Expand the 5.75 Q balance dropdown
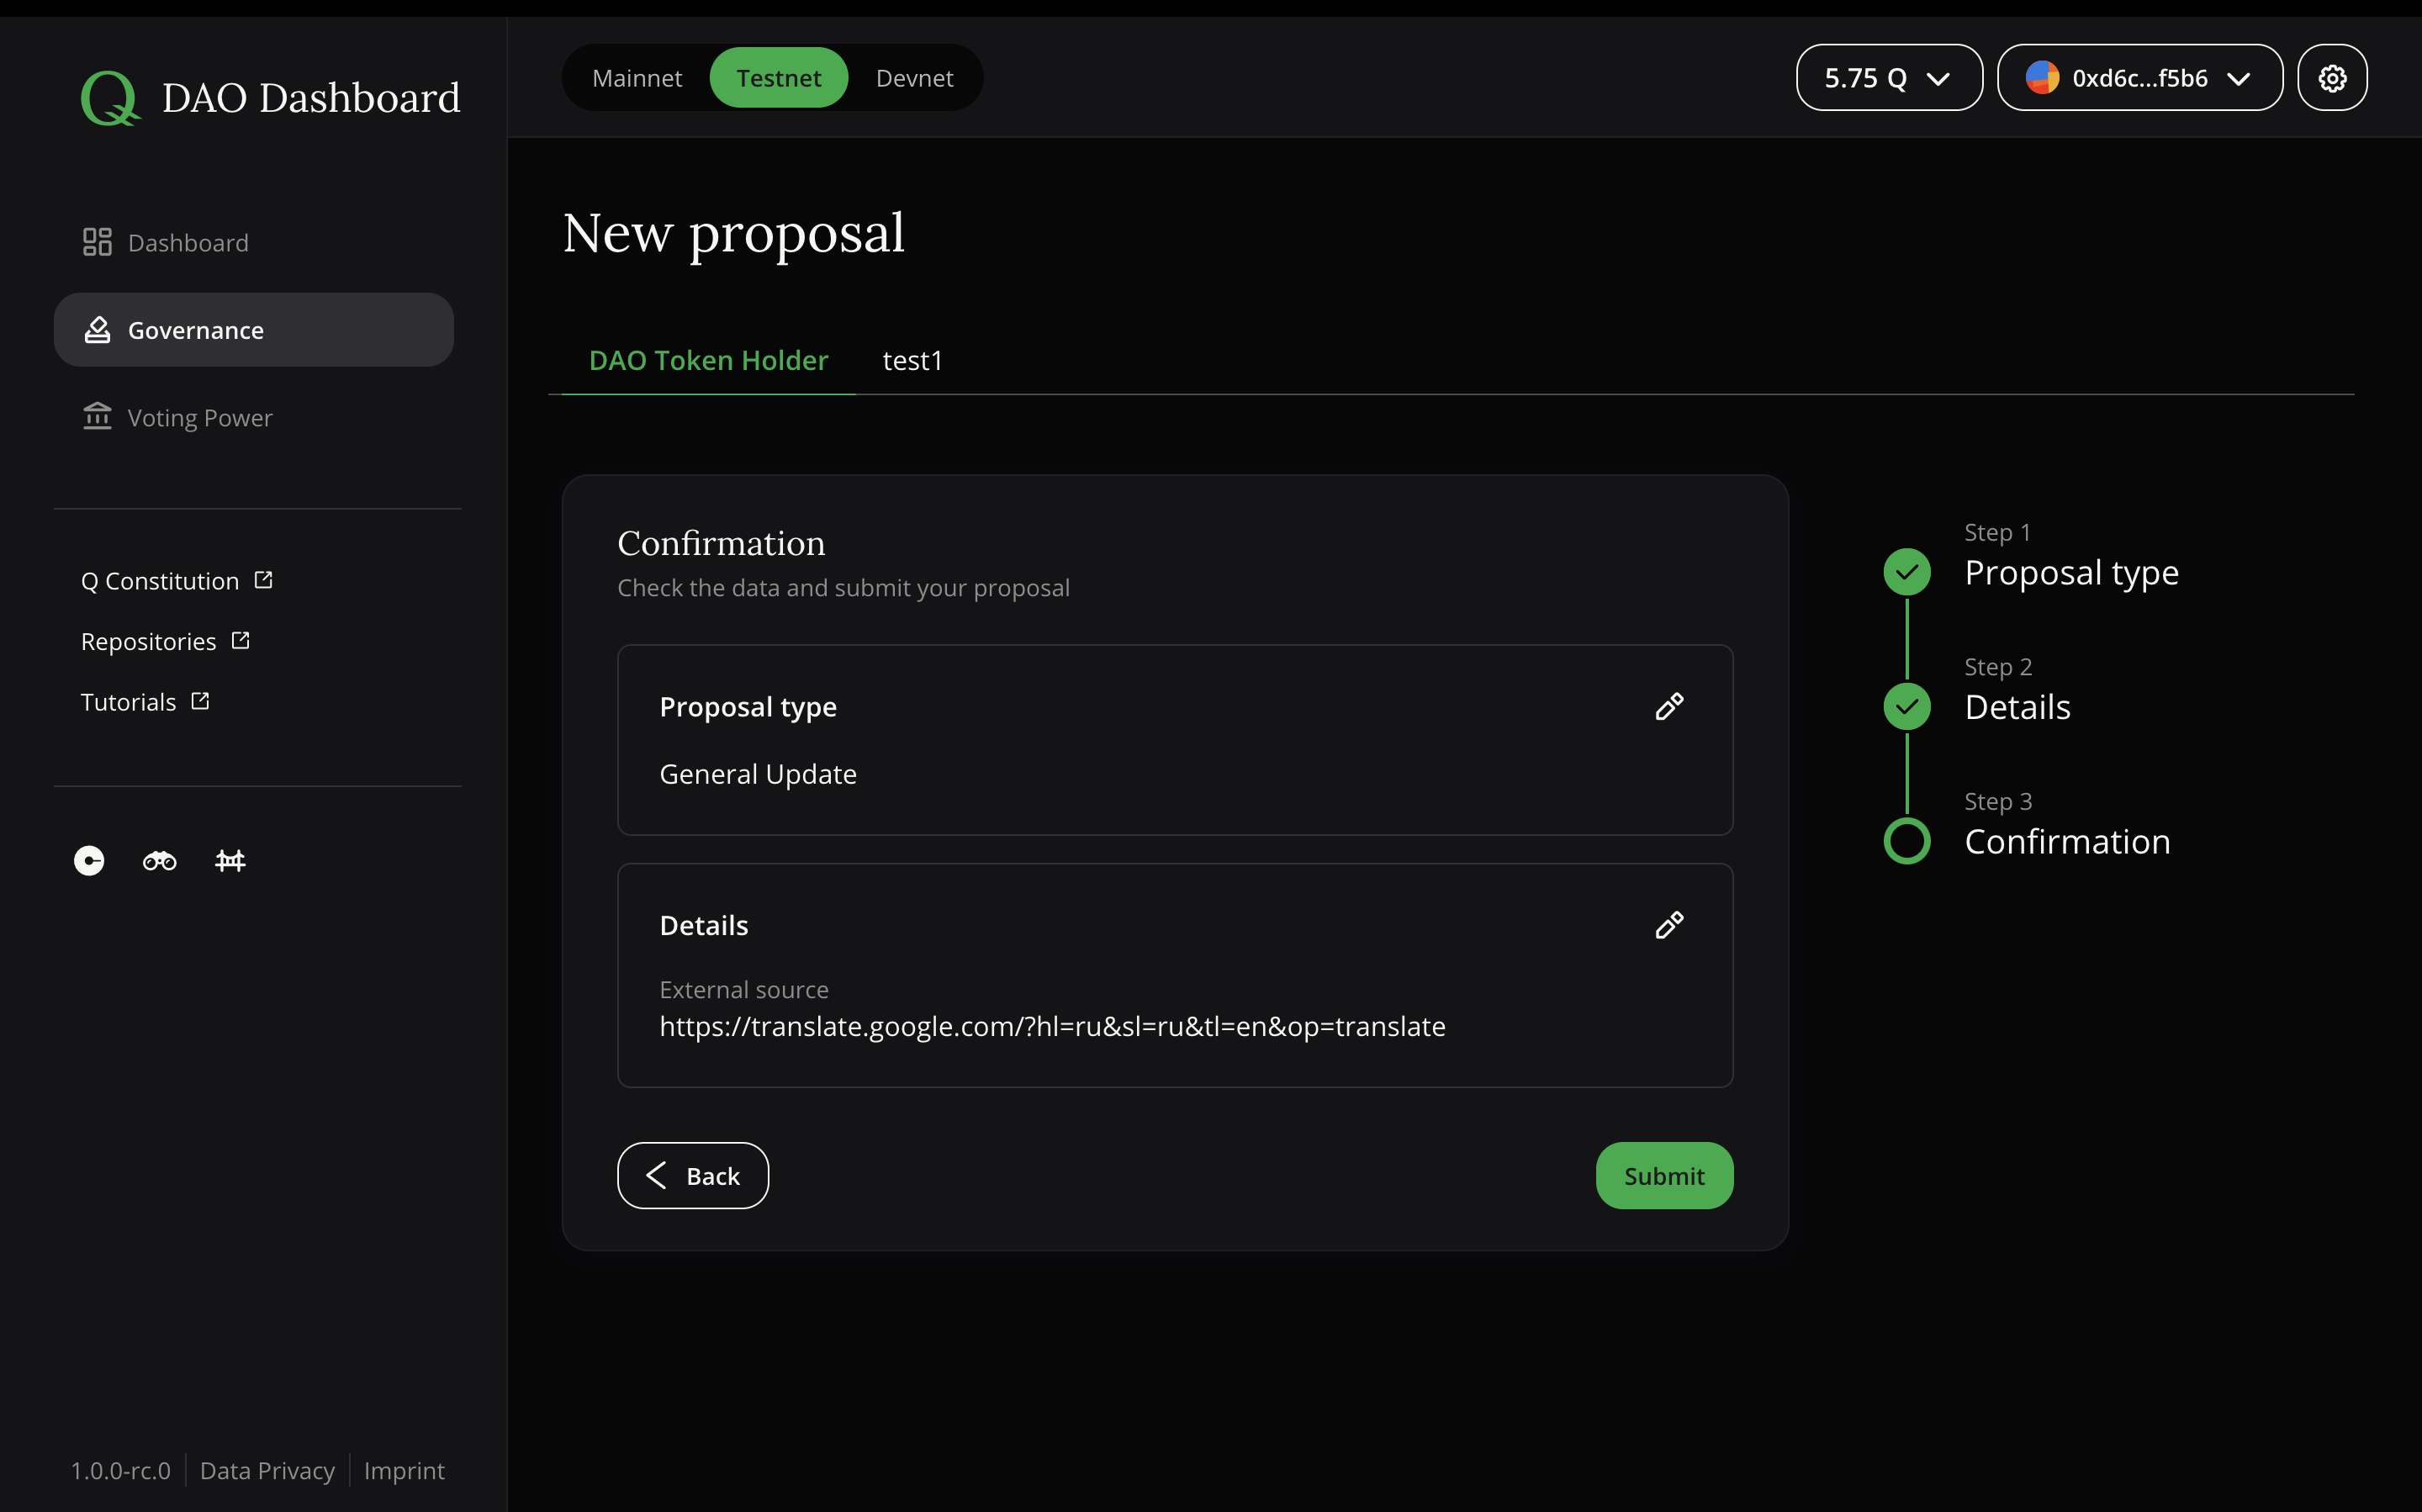This screenshot has width=2422, height=1512. (1888, 77)
